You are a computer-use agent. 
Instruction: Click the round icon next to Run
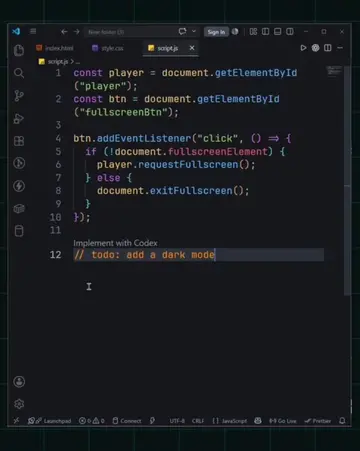coord(315,48)
